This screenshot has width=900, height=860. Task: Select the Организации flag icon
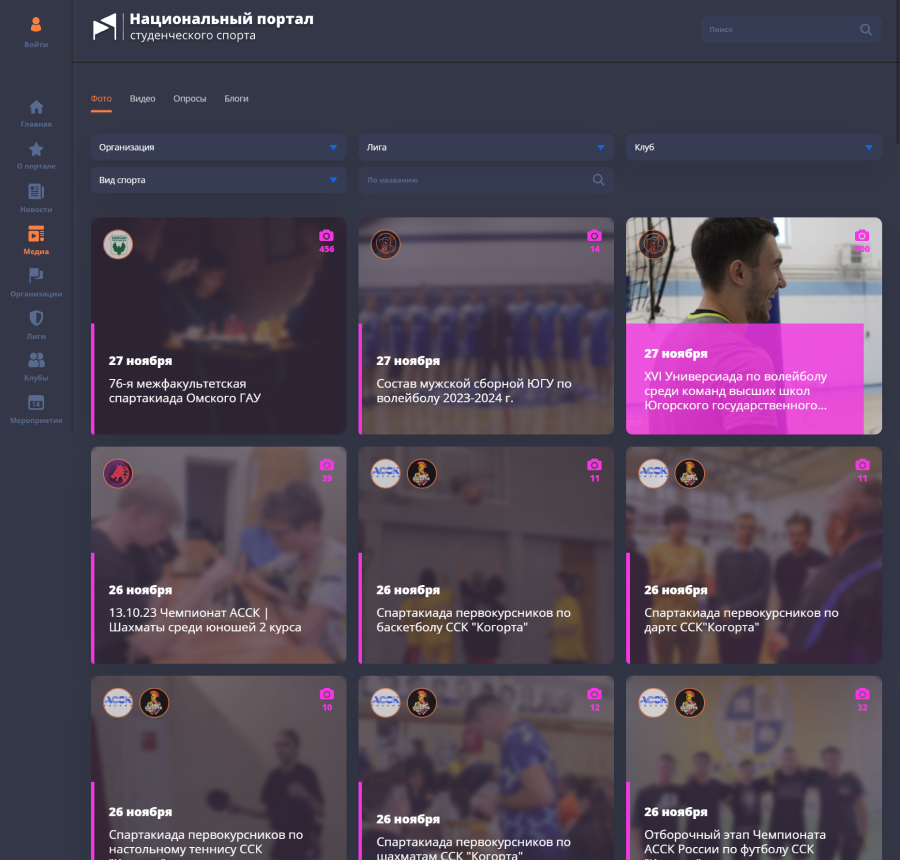(36, 276)
